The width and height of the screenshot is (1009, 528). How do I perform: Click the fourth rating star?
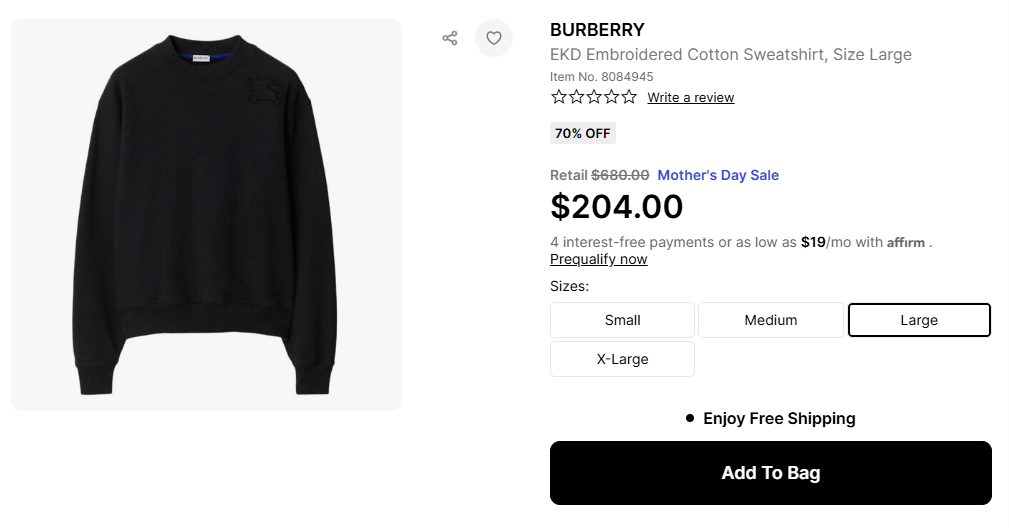[611, 97]
